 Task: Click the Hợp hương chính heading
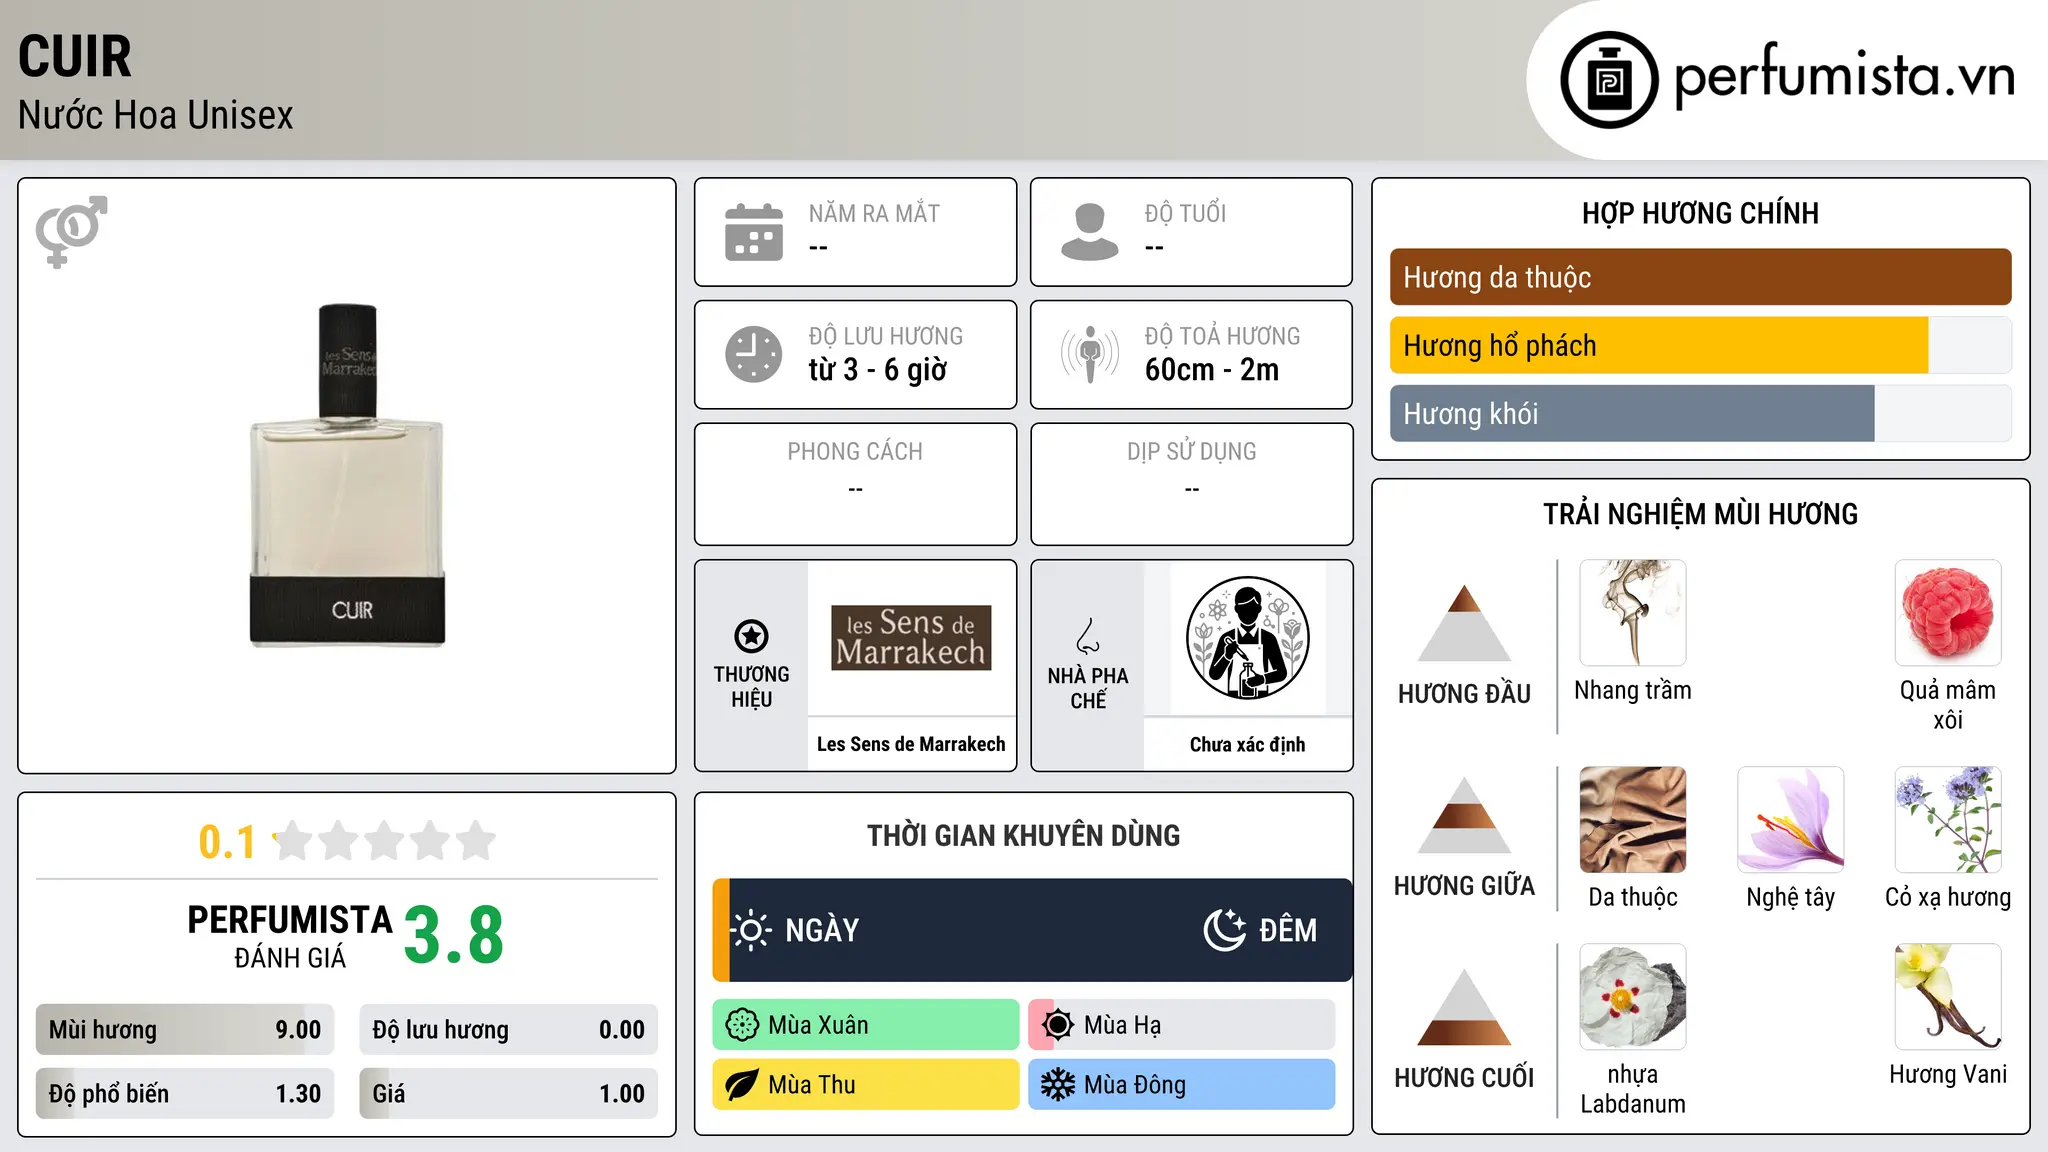pyautogui.click(x=1700, y=213)
